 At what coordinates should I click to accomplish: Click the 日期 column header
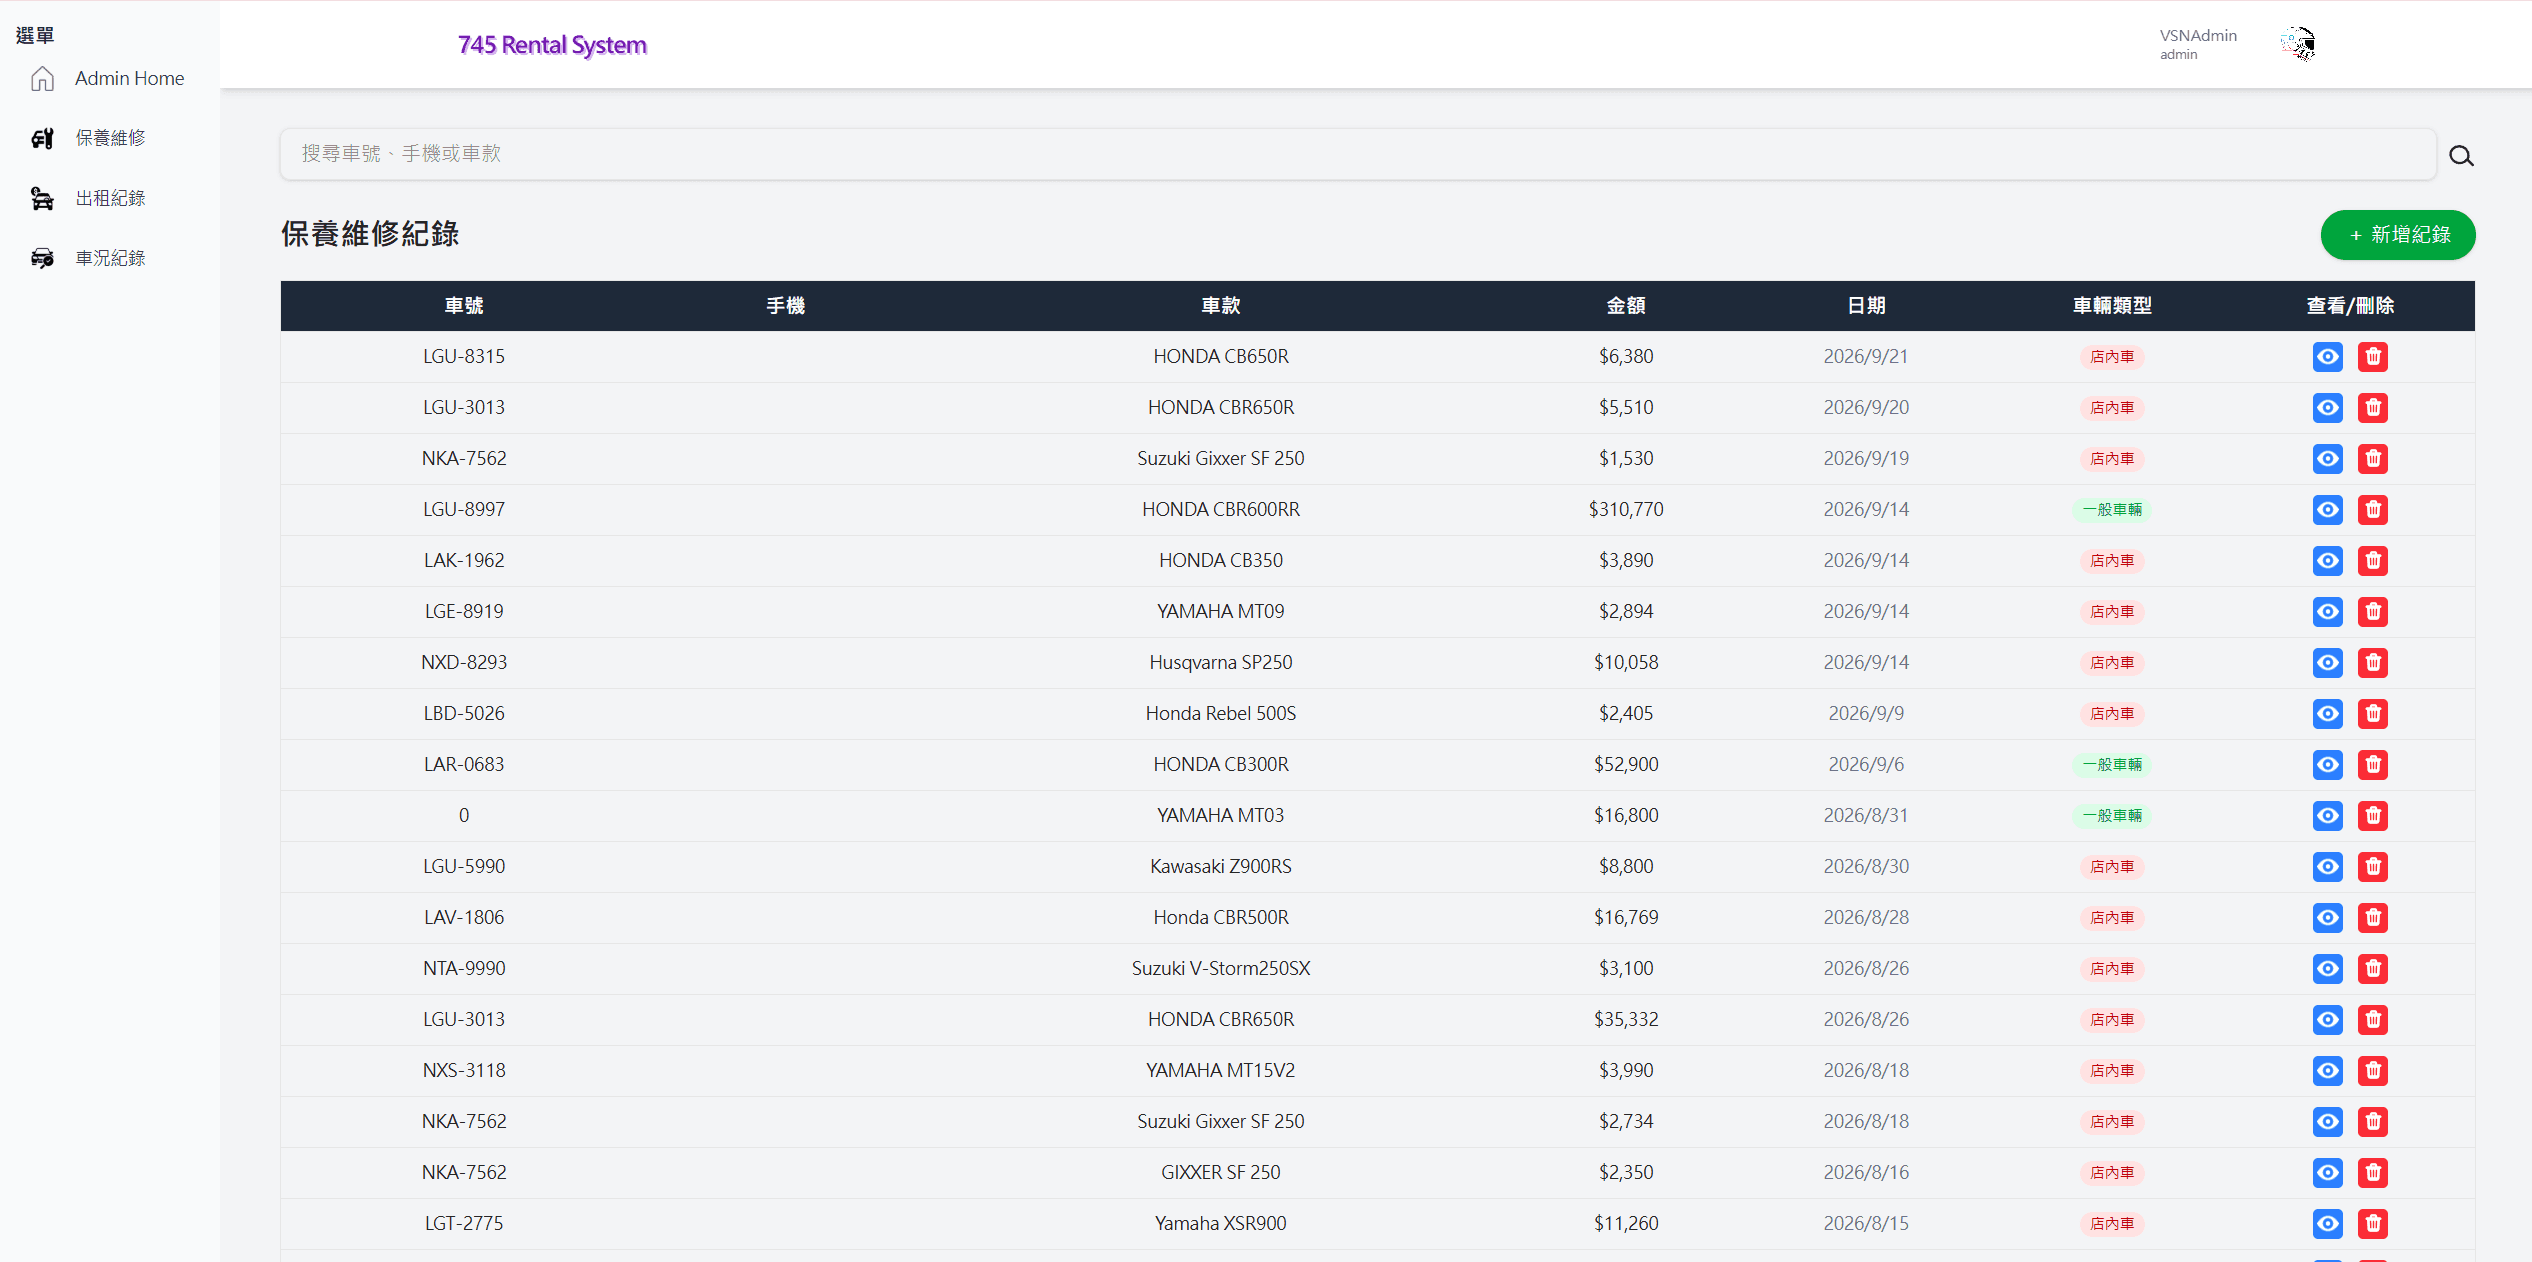pos(1866,306)
